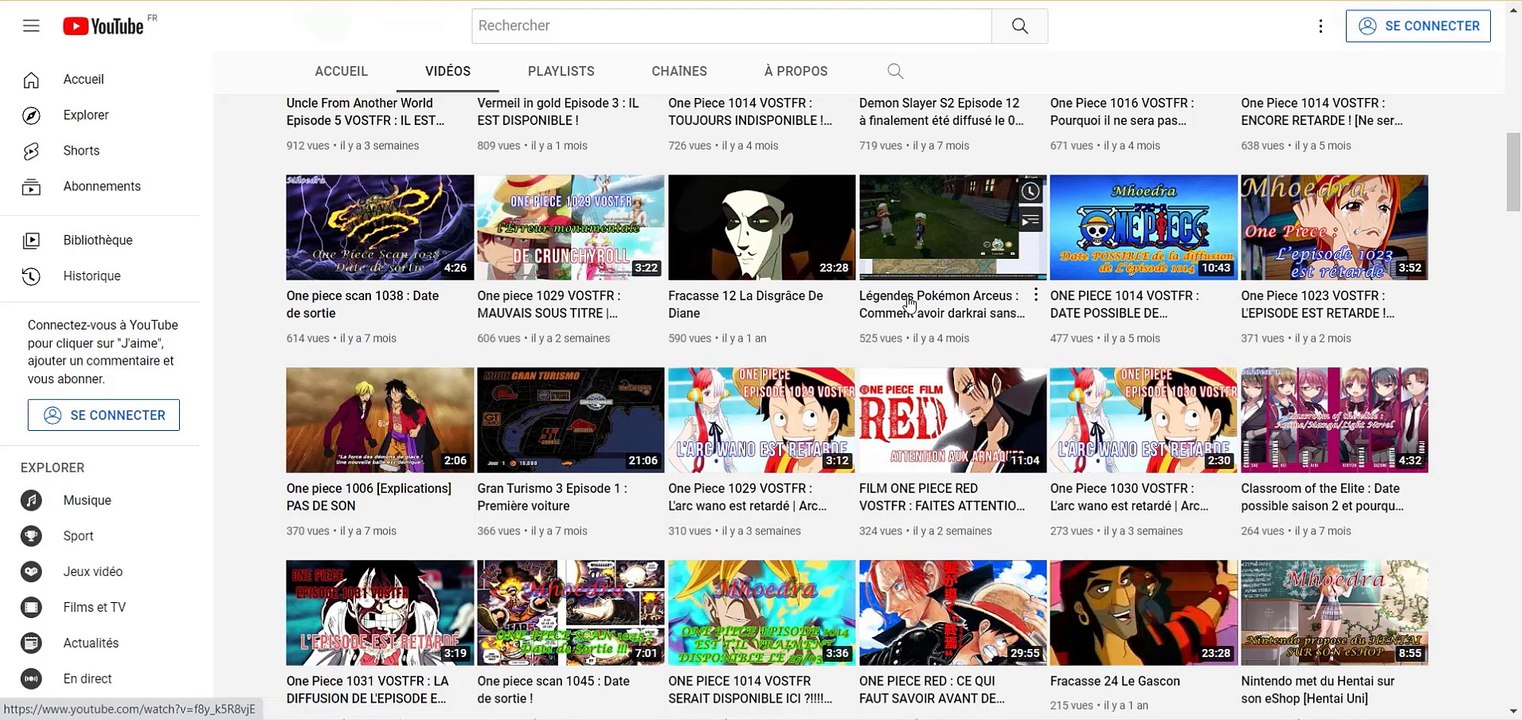Screen dimensions: 1522x720
Task: Open FILM ONE PIECE RED VOSTFR thumbnail
Action: (x=953, y=420)
